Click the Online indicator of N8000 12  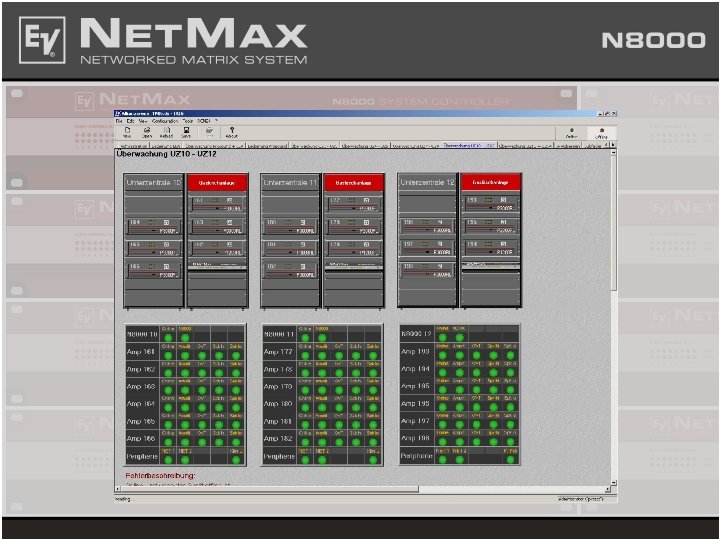click(443, 338)
